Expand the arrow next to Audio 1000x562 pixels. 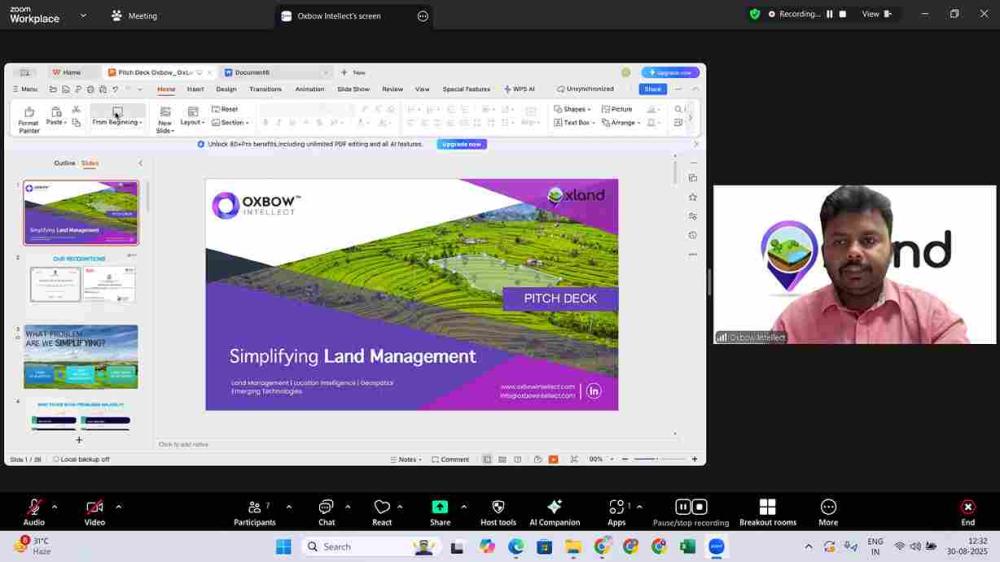click(54, 506)
